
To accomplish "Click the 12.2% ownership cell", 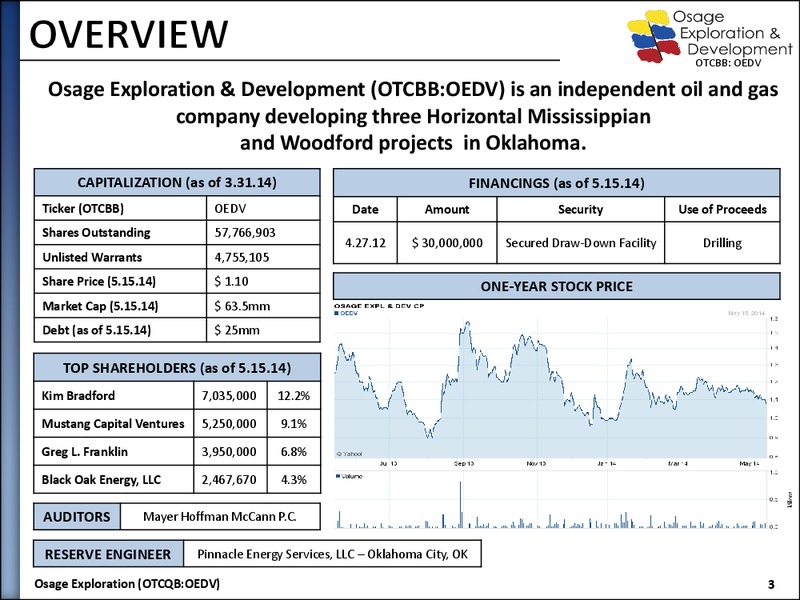I will 294,395.
